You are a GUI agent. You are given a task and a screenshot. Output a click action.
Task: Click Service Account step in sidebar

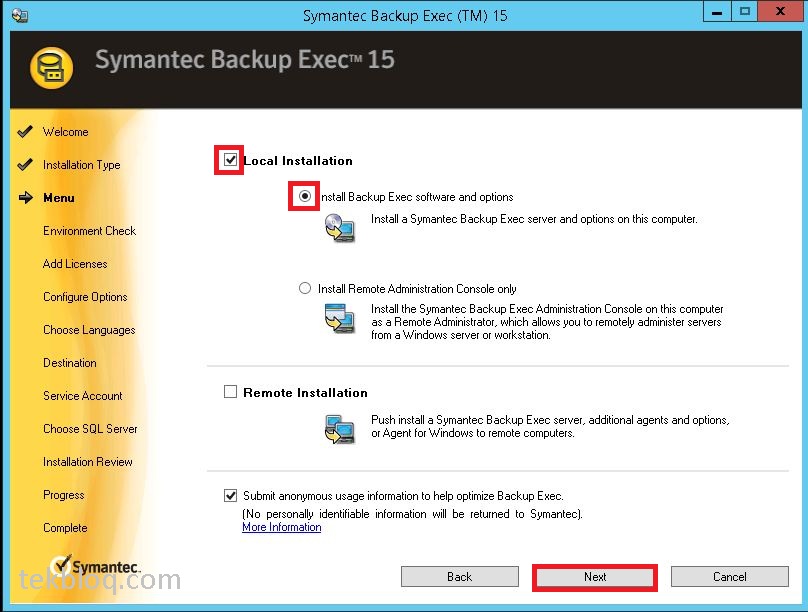click(x=83, y=396)
